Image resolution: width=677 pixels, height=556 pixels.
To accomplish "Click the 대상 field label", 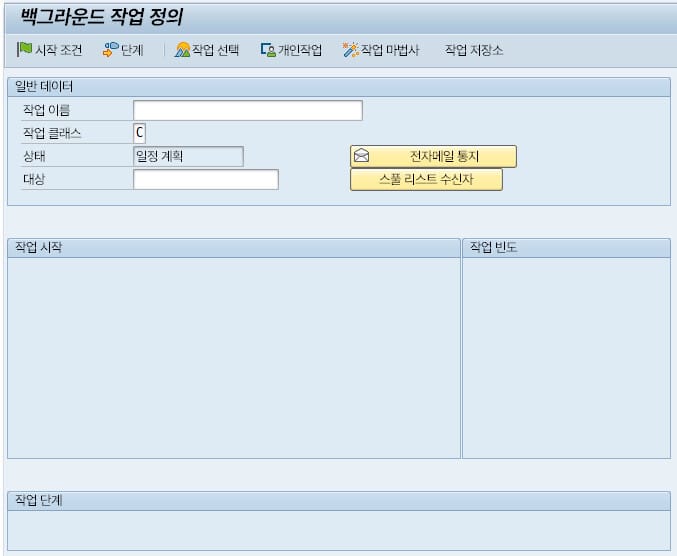I will click(35, 180).
